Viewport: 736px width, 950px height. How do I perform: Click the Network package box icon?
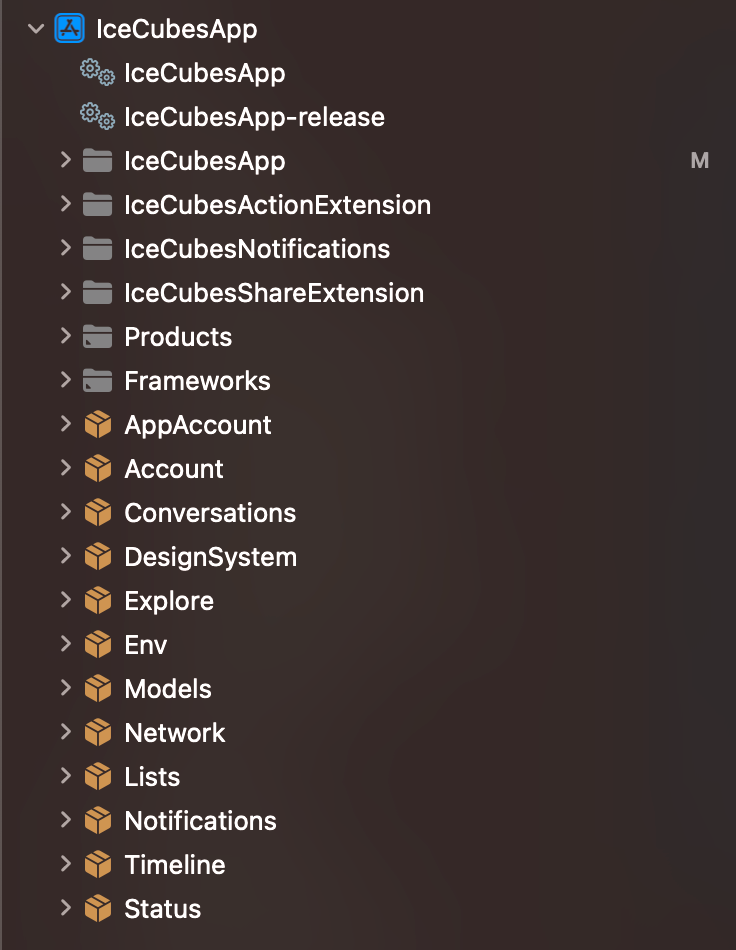[98, 733]
